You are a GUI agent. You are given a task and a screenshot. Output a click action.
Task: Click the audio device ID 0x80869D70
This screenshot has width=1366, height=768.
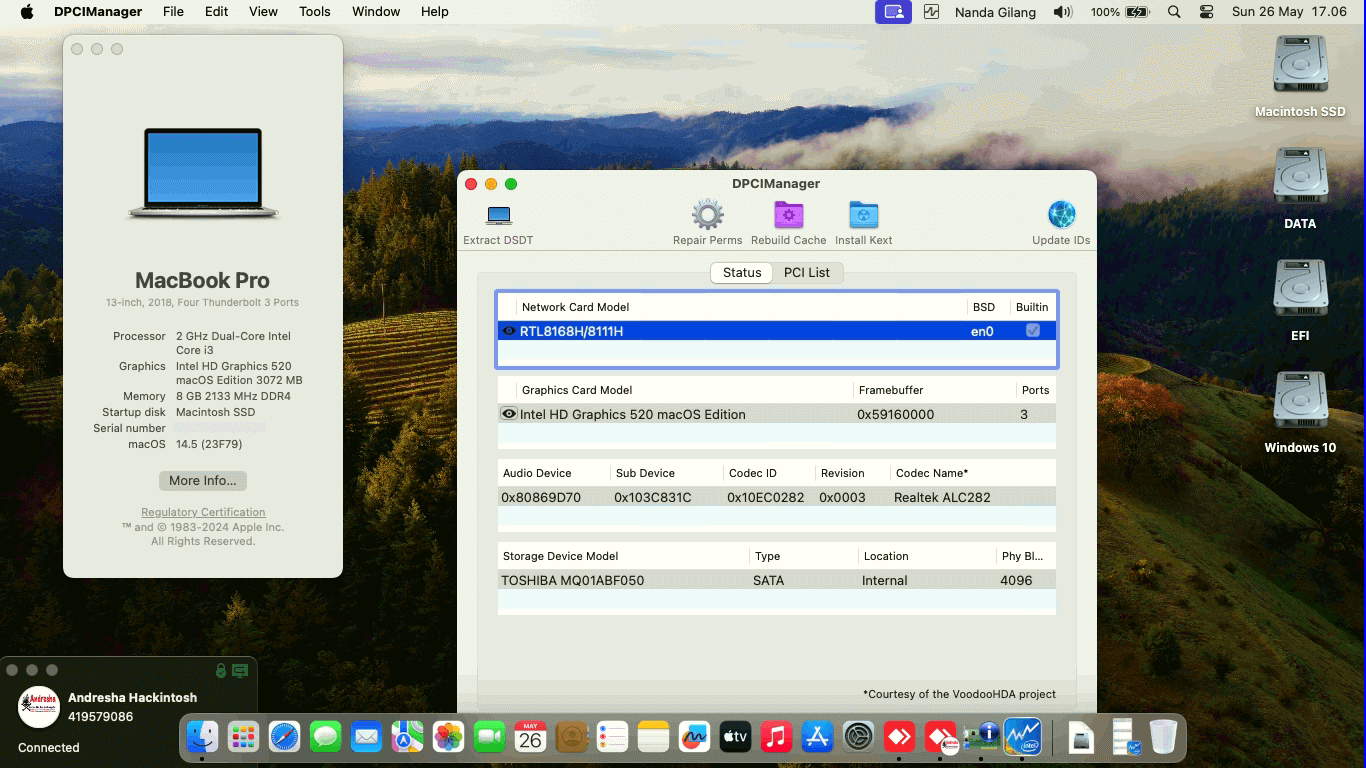click(x=541, y=497)
